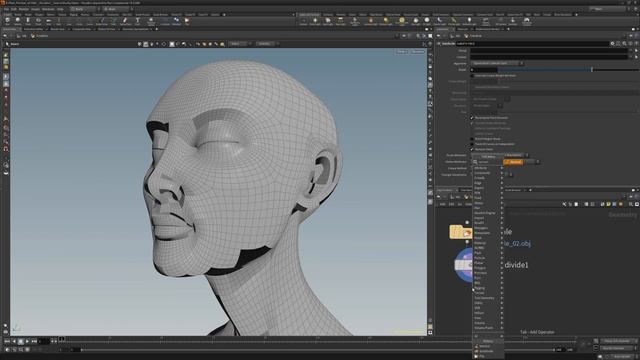Add a Point Light from the shelf
This screenshot has width=640, height=360.
(x=315, y=21)
